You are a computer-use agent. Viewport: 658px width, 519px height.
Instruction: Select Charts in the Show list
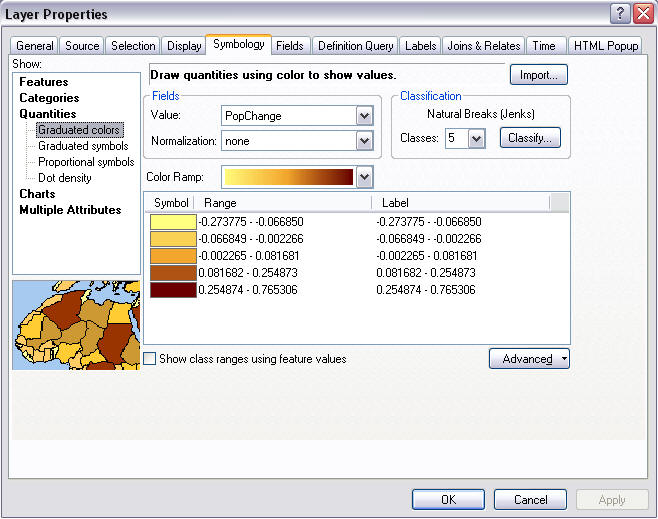[37, 194]
